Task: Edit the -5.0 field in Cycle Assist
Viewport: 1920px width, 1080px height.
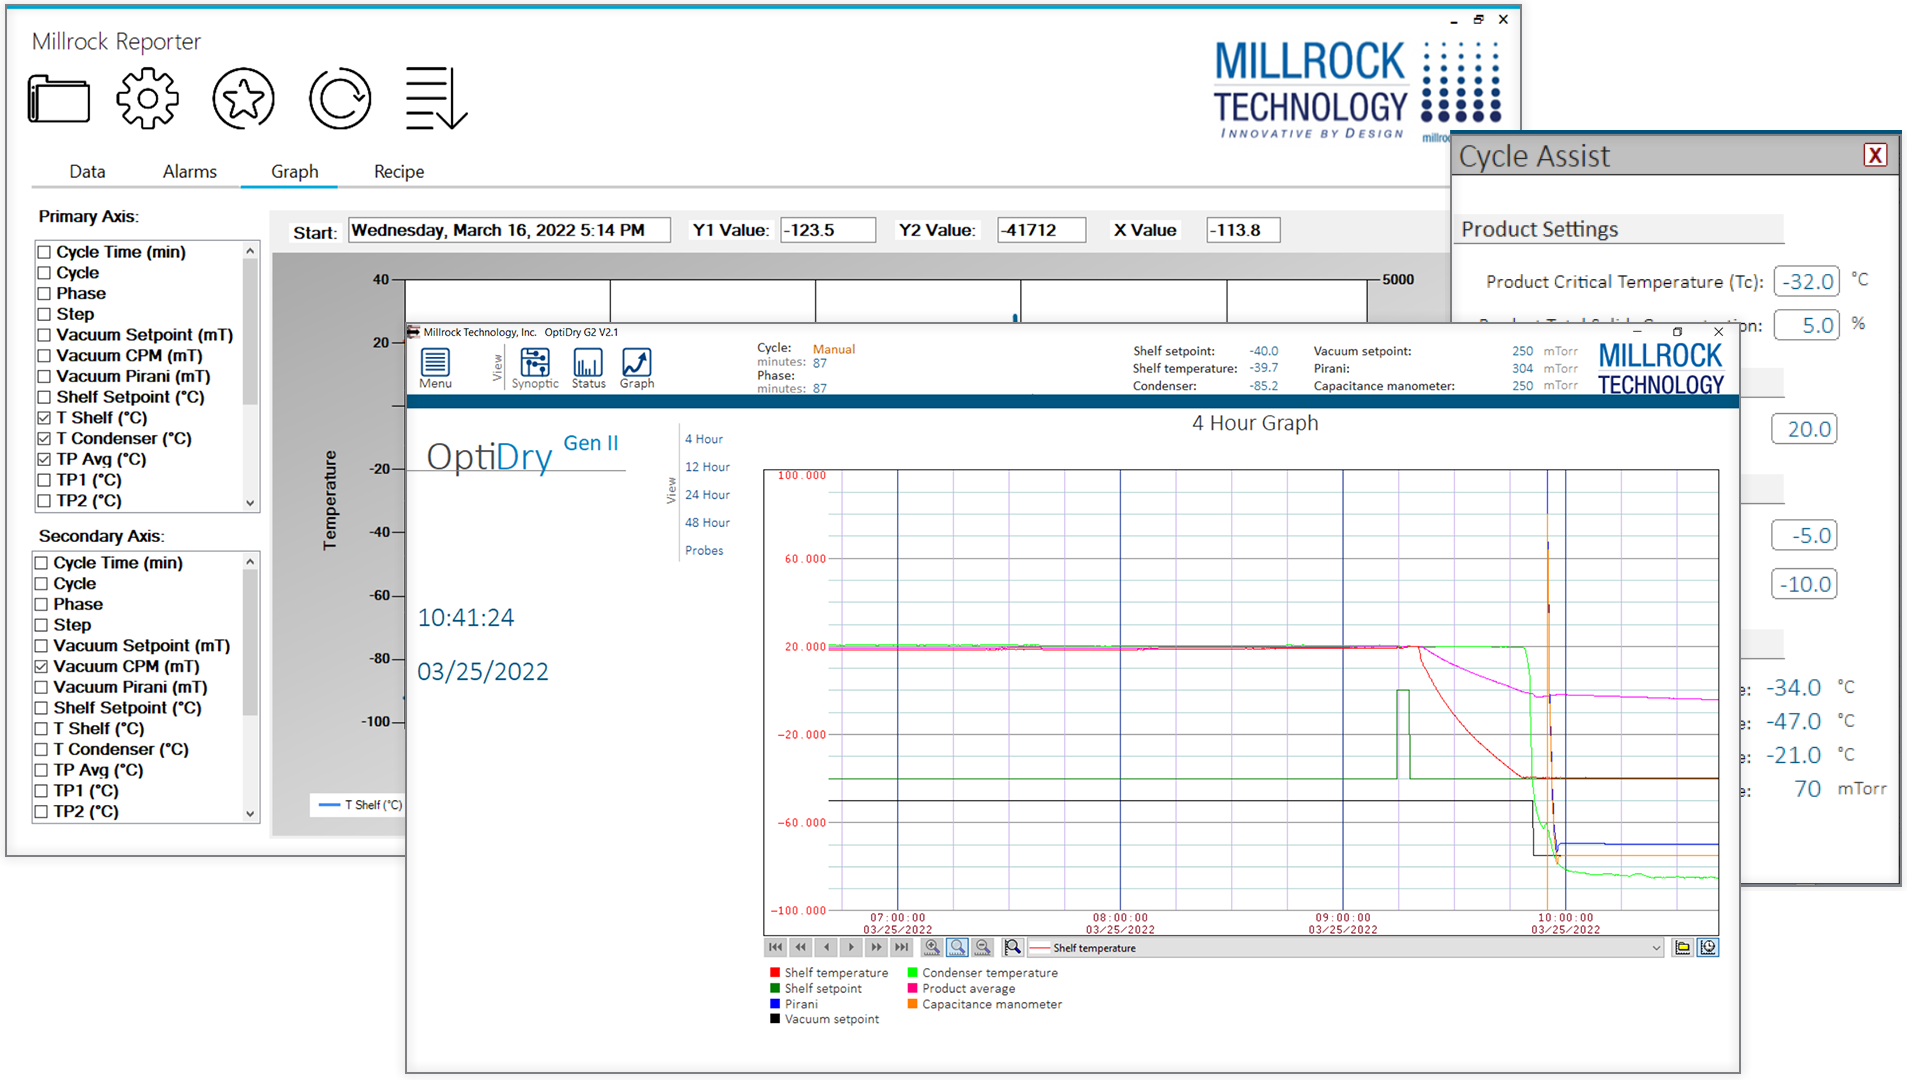Action: click(x=1804, y=535)
